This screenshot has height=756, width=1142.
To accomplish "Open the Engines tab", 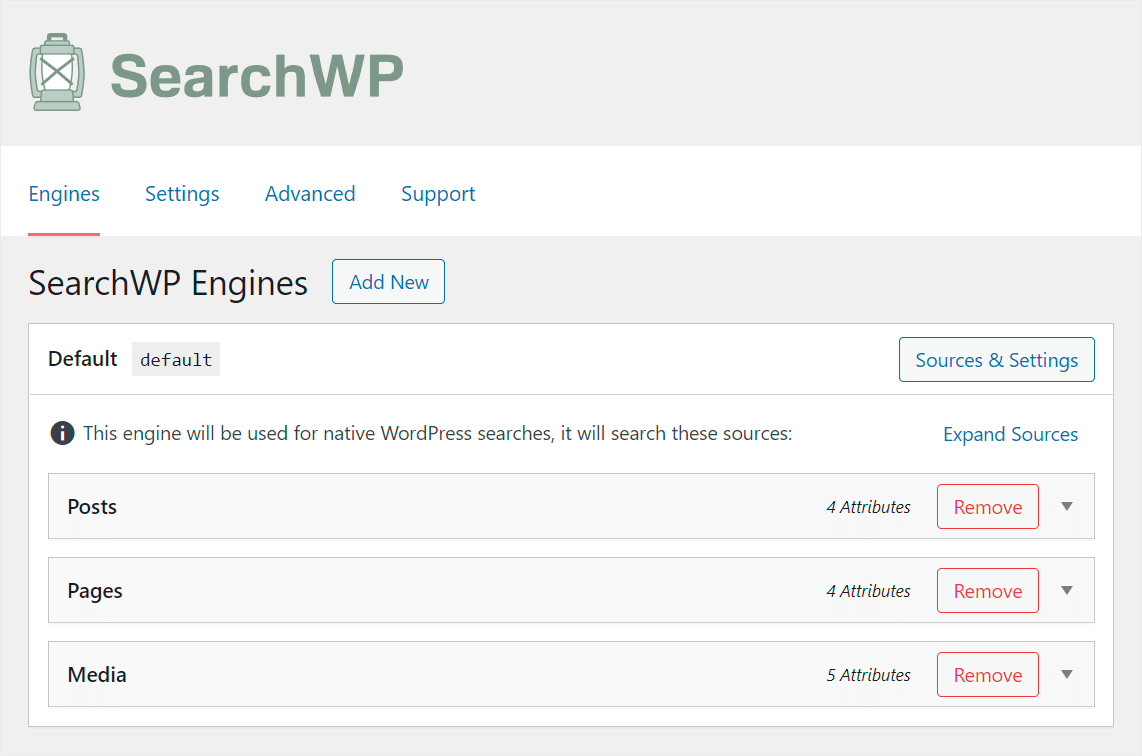I will (x=64, y=194).
